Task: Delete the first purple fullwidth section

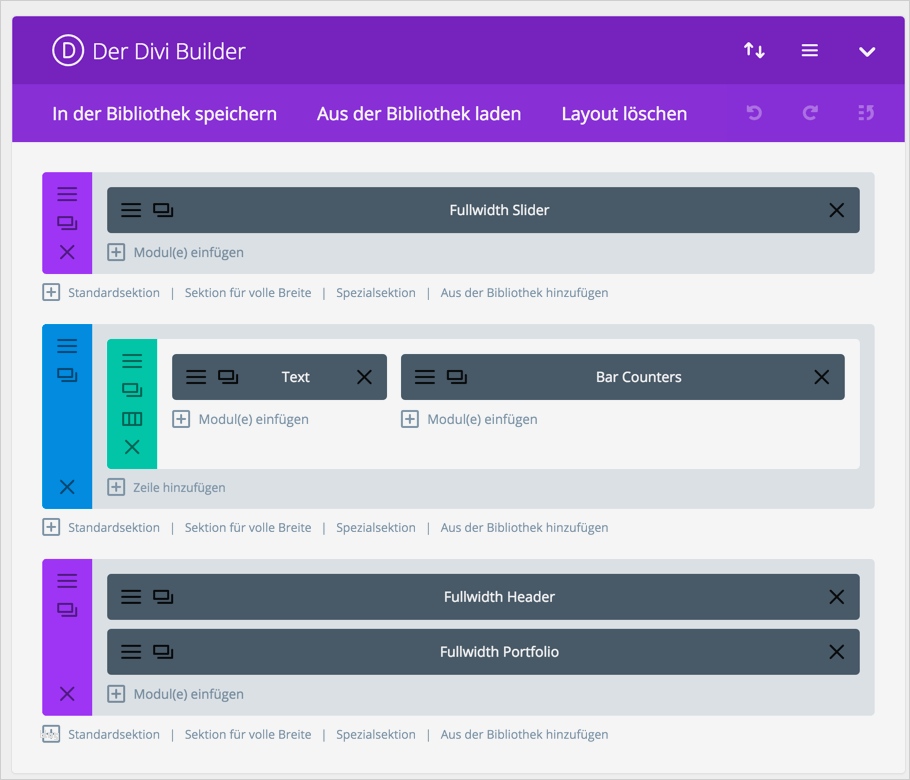Action: coord(67,252)
